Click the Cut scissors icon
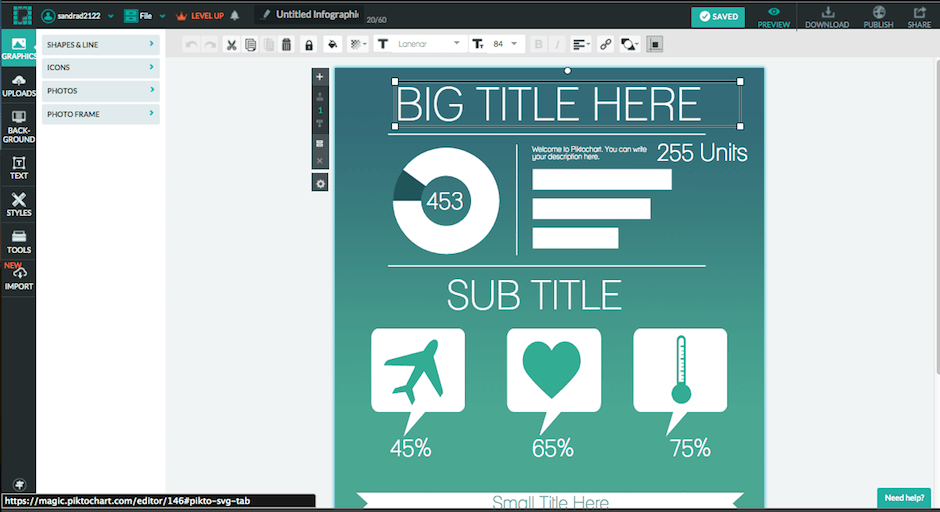 (231, 44)
